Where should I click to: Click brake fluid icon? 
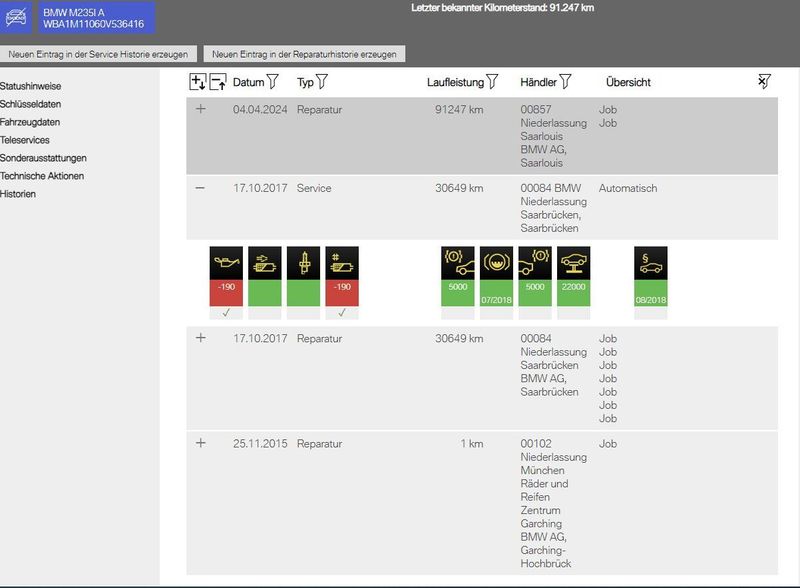(x=496, y=263)
